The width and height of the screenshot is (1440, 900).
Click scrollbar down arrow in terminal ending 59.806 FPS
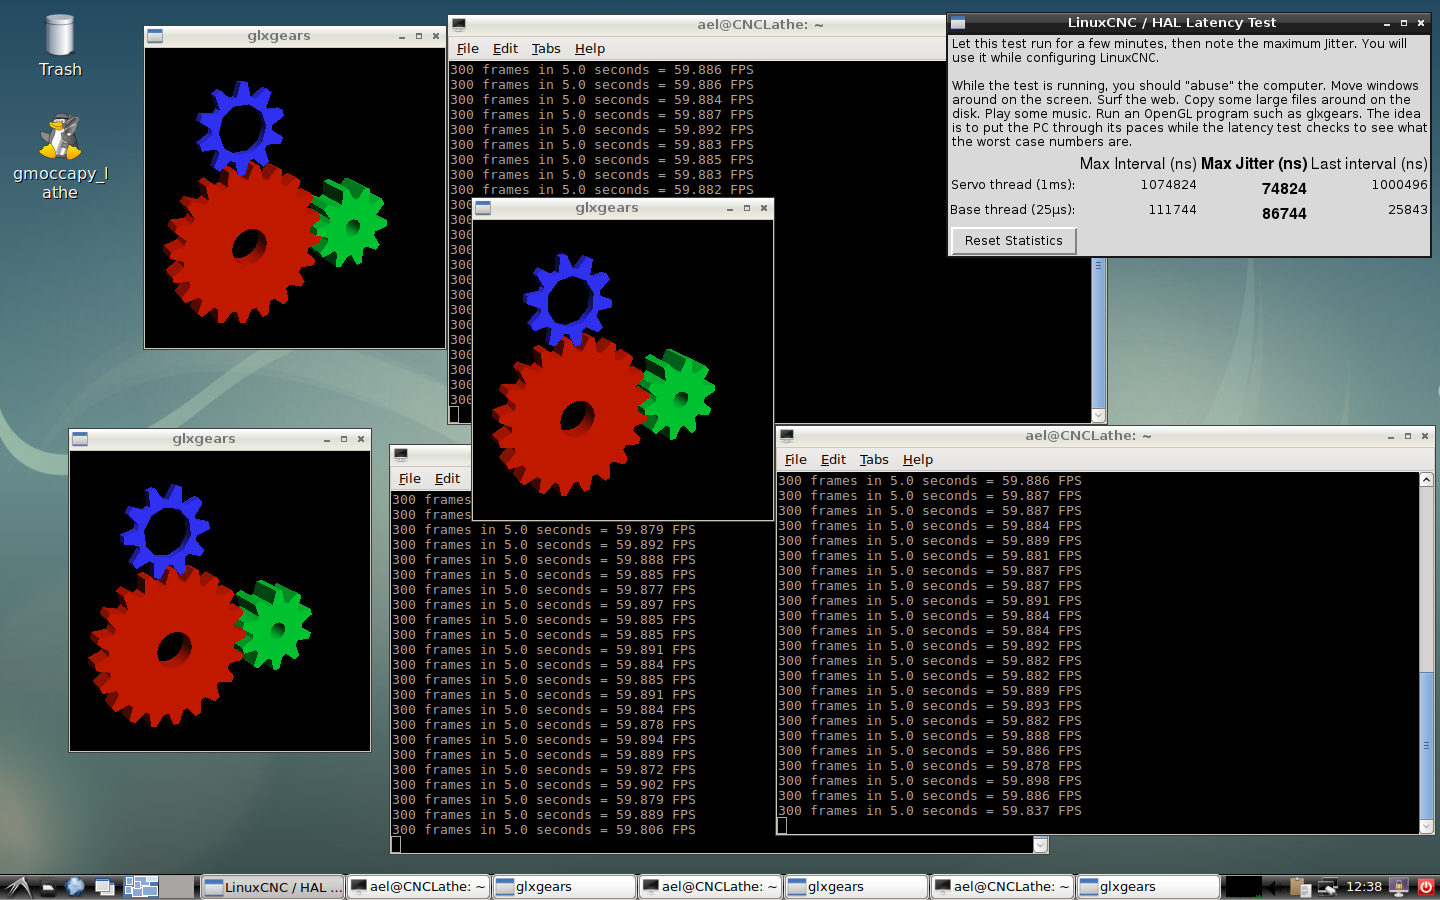tap(1041, 846)
